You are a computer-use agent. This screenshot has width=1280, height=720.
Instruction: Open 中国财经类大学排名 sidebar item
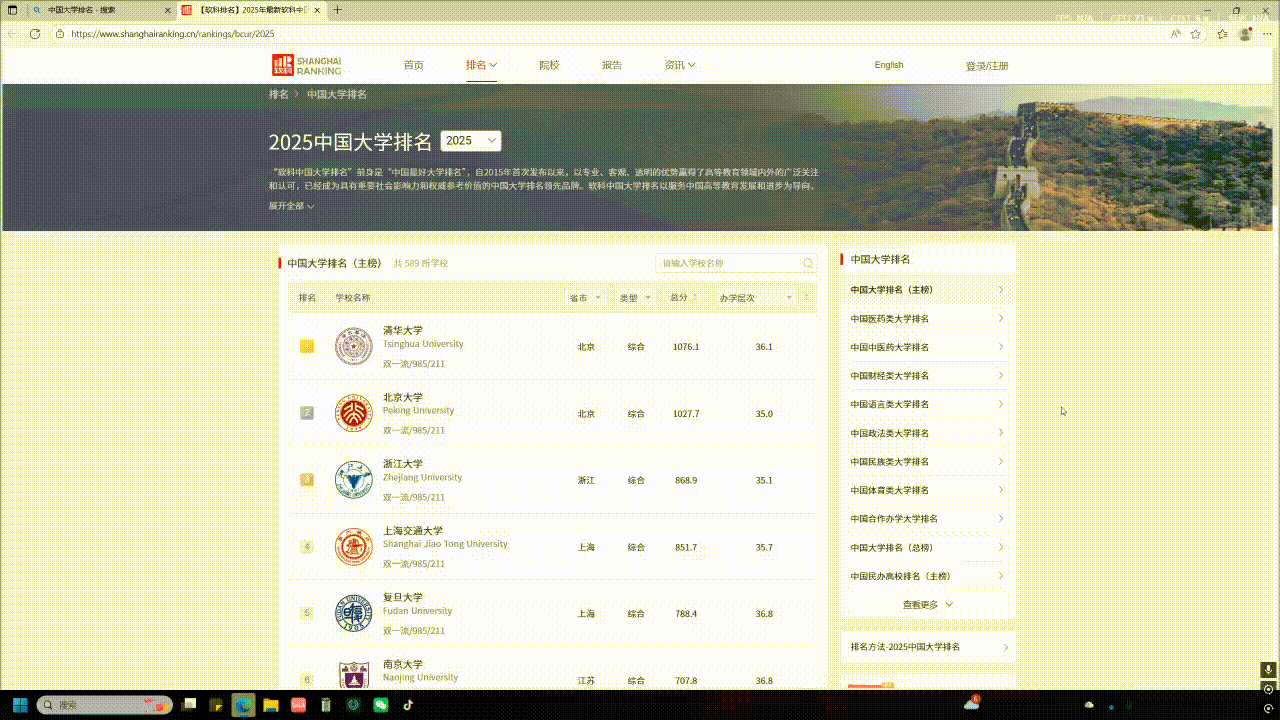pyautogui.click(x=927, y=376)
